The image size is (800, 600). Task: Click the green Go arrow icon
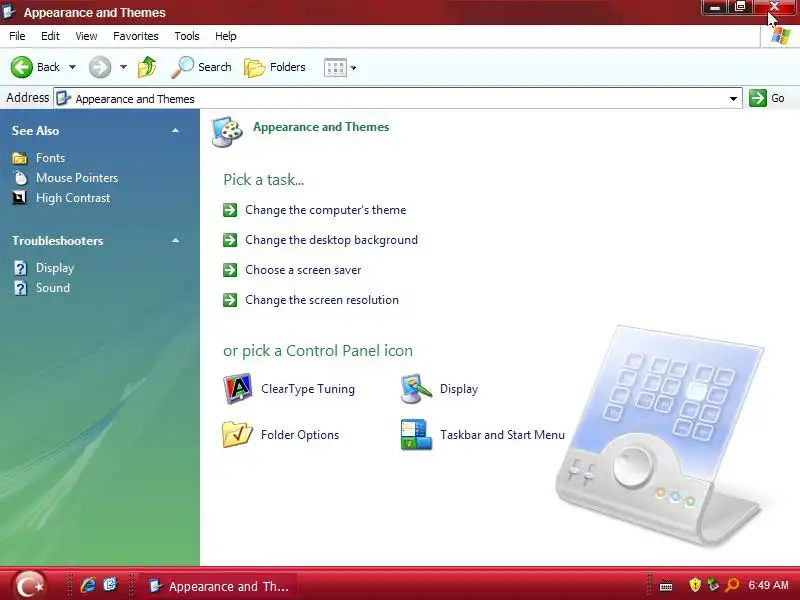point(758,98)
